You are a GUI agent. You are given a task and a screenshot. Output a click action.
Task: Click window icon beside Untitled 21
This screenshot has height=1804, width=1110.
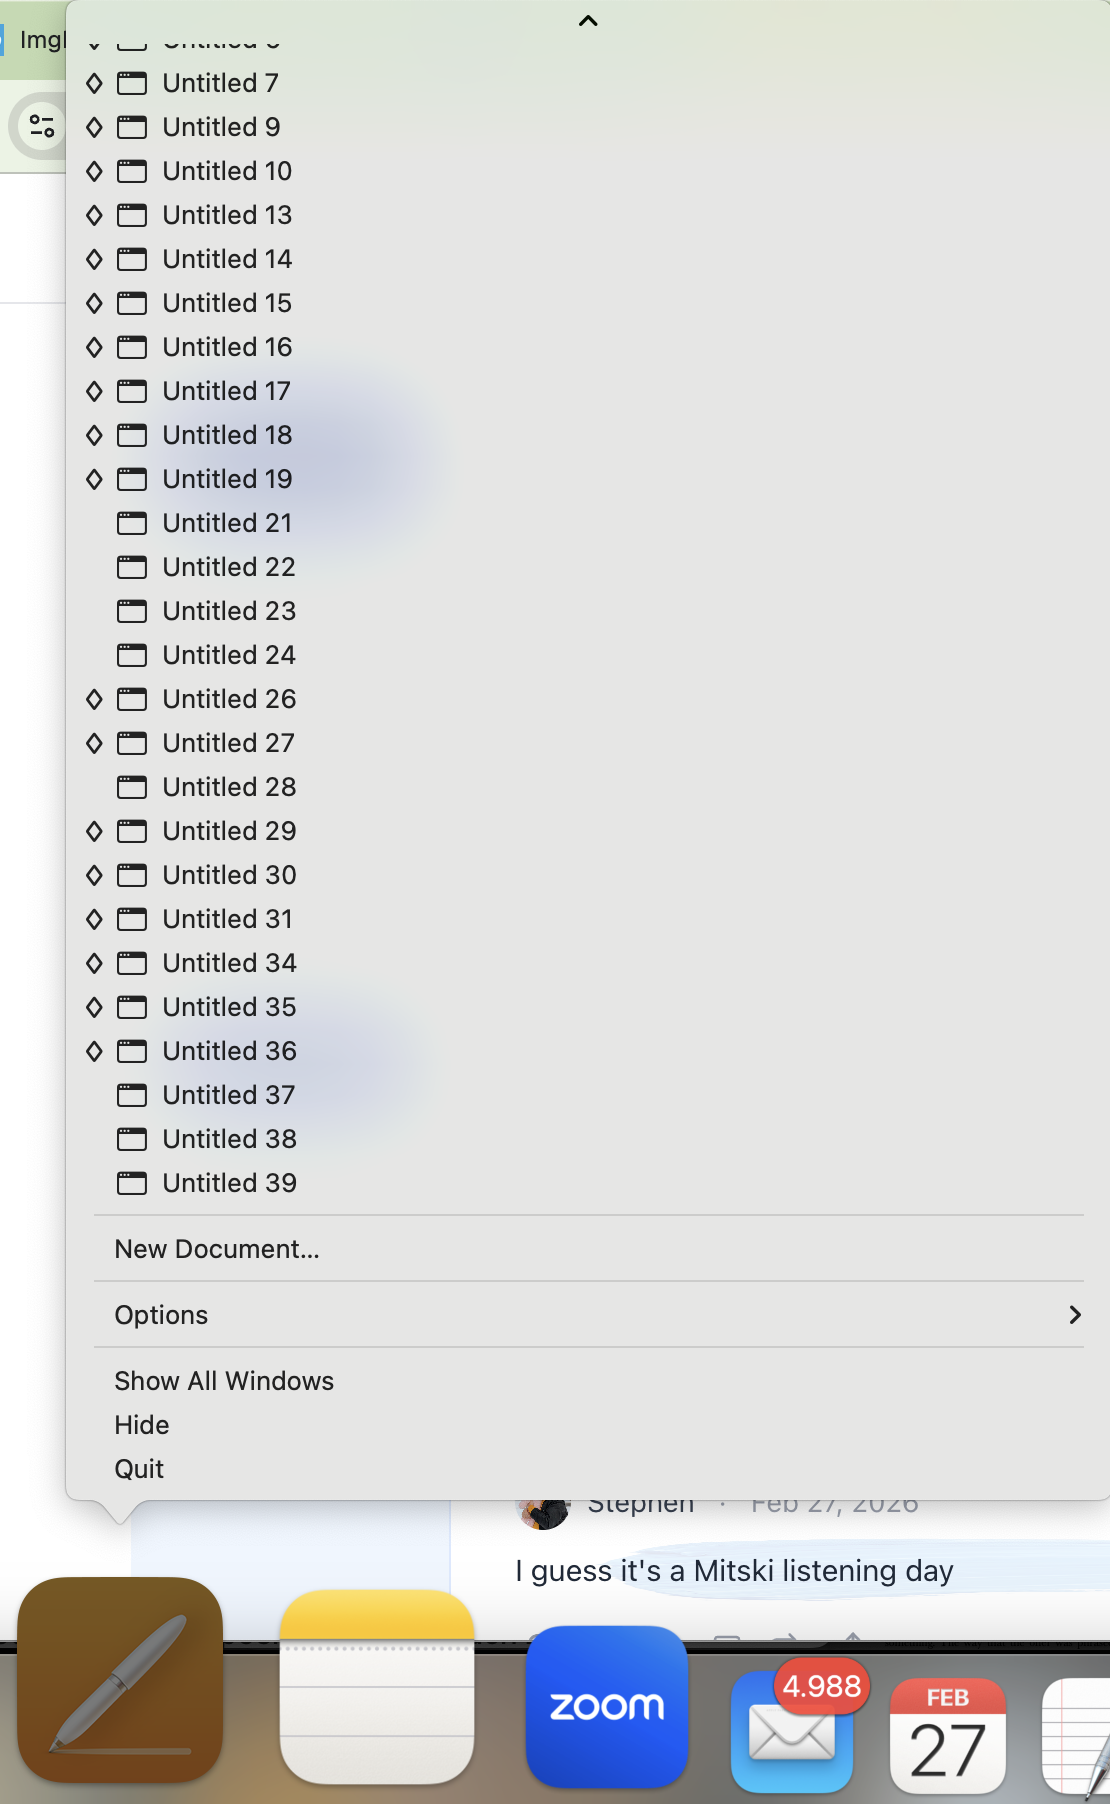point(132,523)
